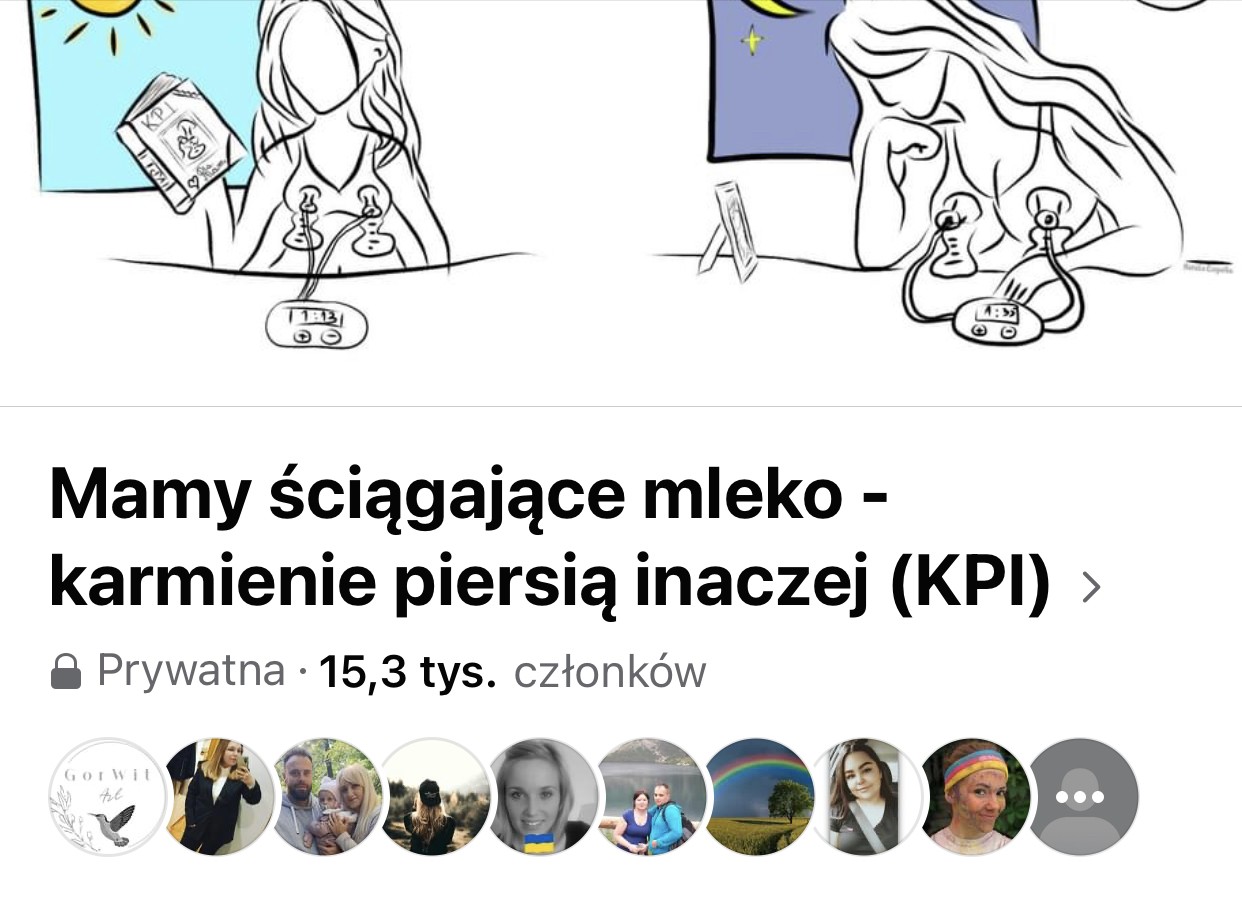The height and width of the screenshot is (899, 1242).
Task: Open the black-and-white avatar with Ukrainian flag
Action: pyautogui.click(x=543, y=797)
